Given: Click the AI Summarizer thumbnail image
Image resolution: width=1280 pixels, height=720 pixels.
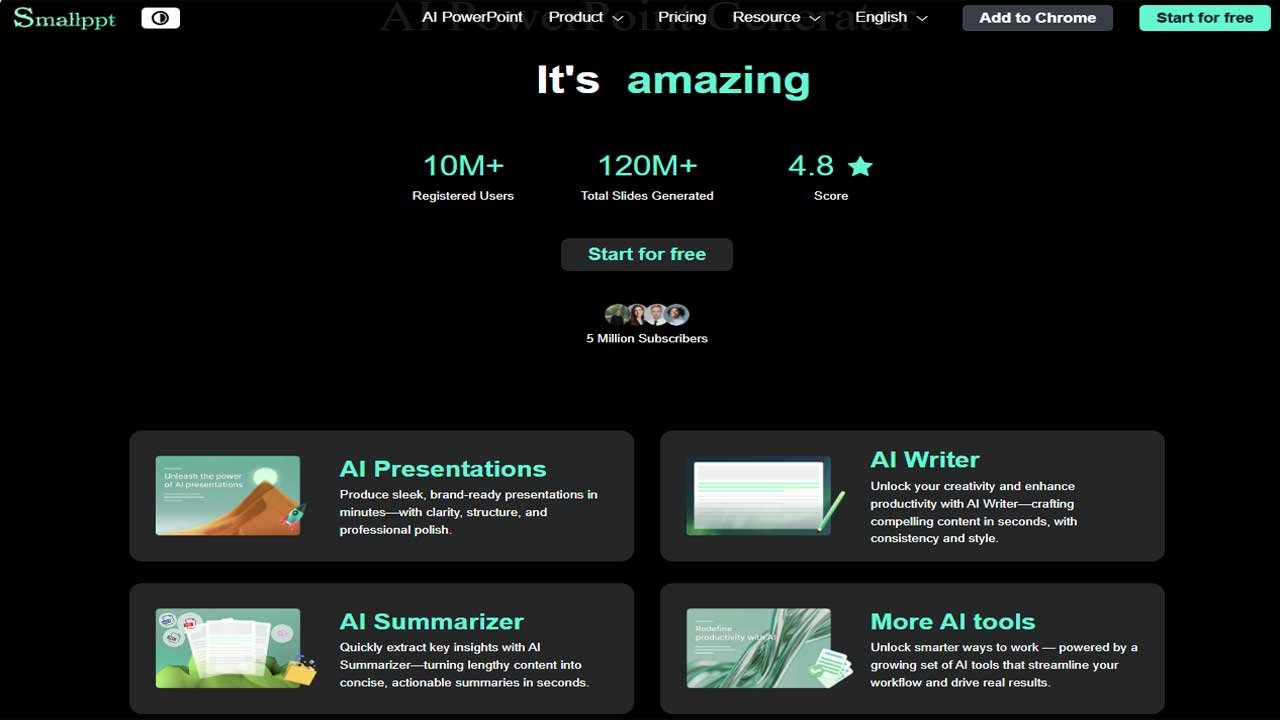Looking at the screenshot, I should pos(235,648).
